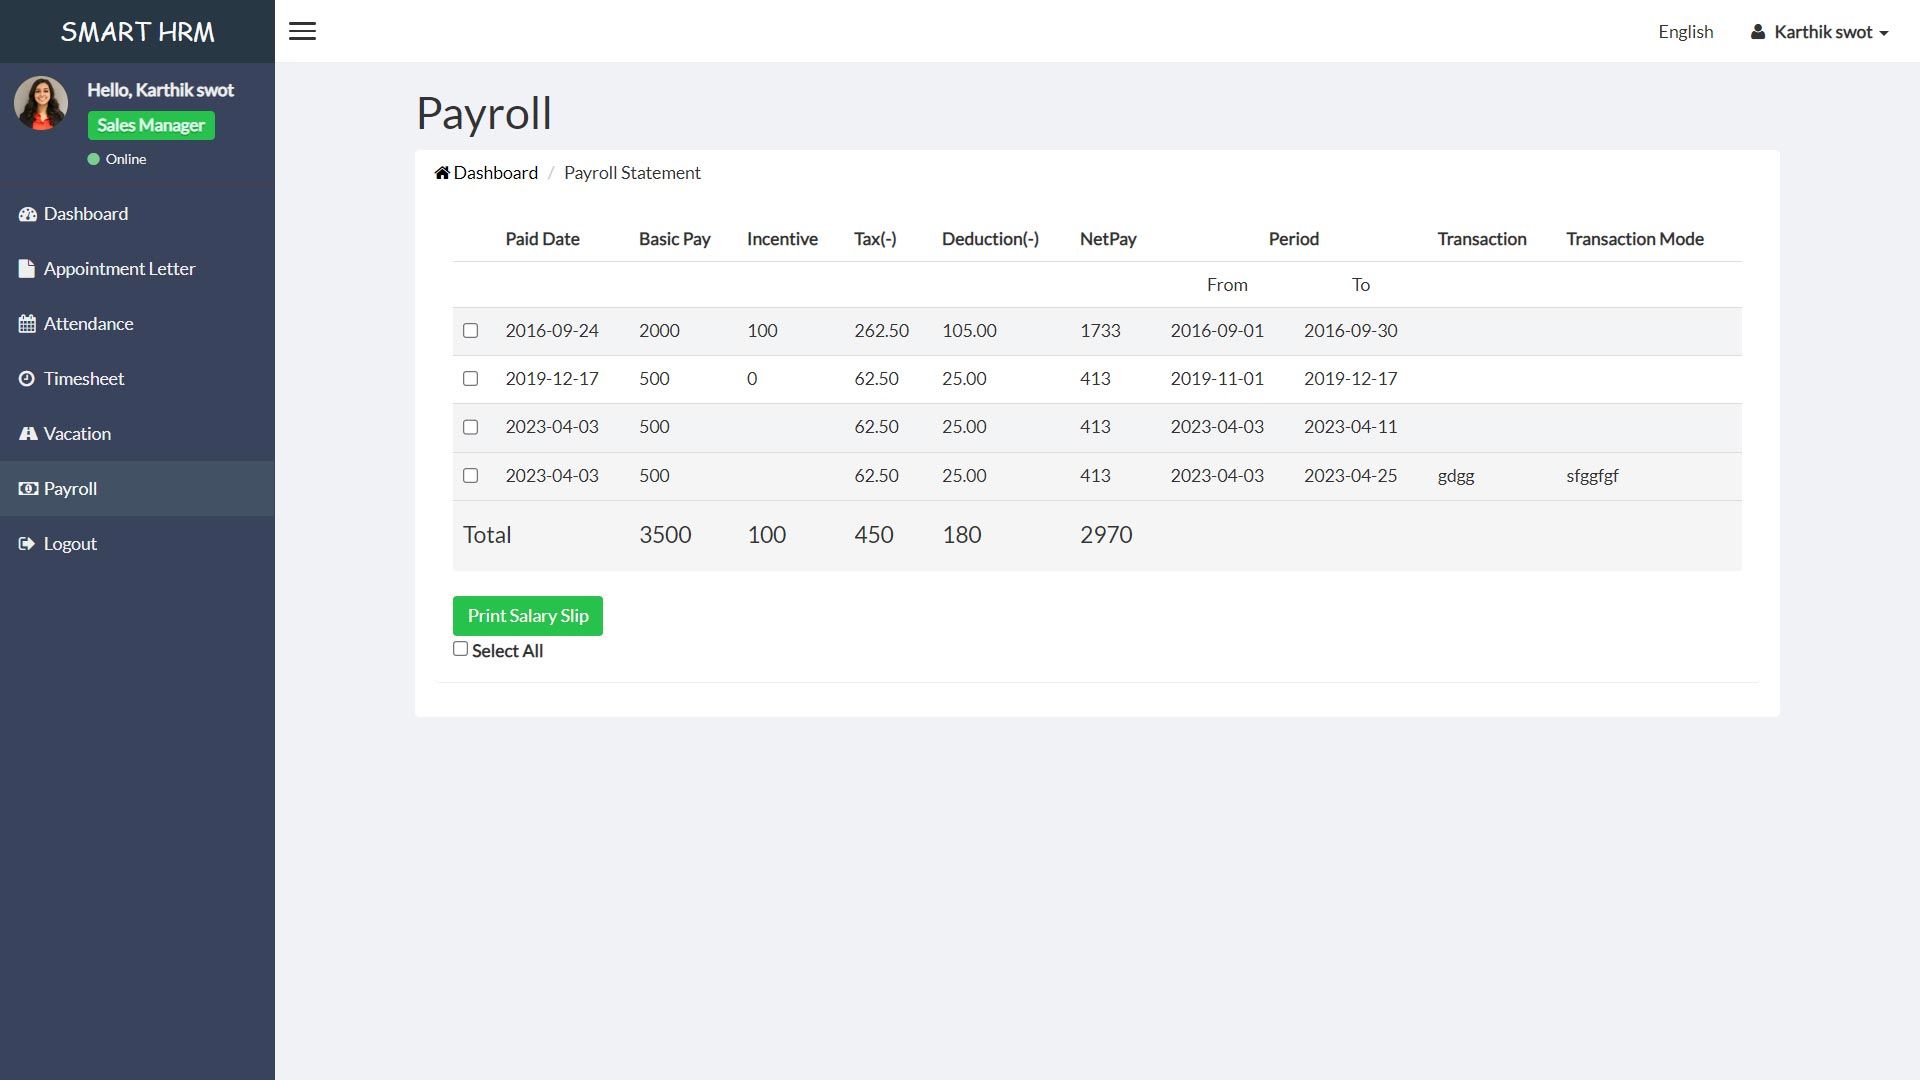
Task: Click the user profile avatar photo
Action: pos(41,103)
